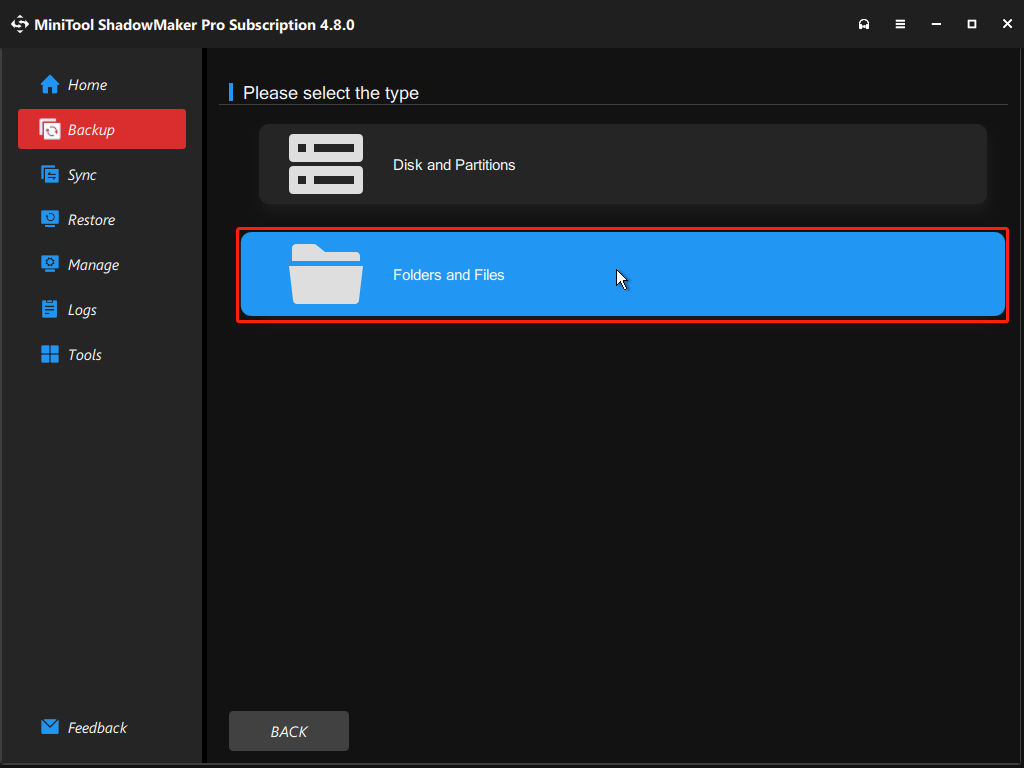Select "Disk and Partitions" backup type
This screenshot has width=1024, height=768.
[620, 163]
